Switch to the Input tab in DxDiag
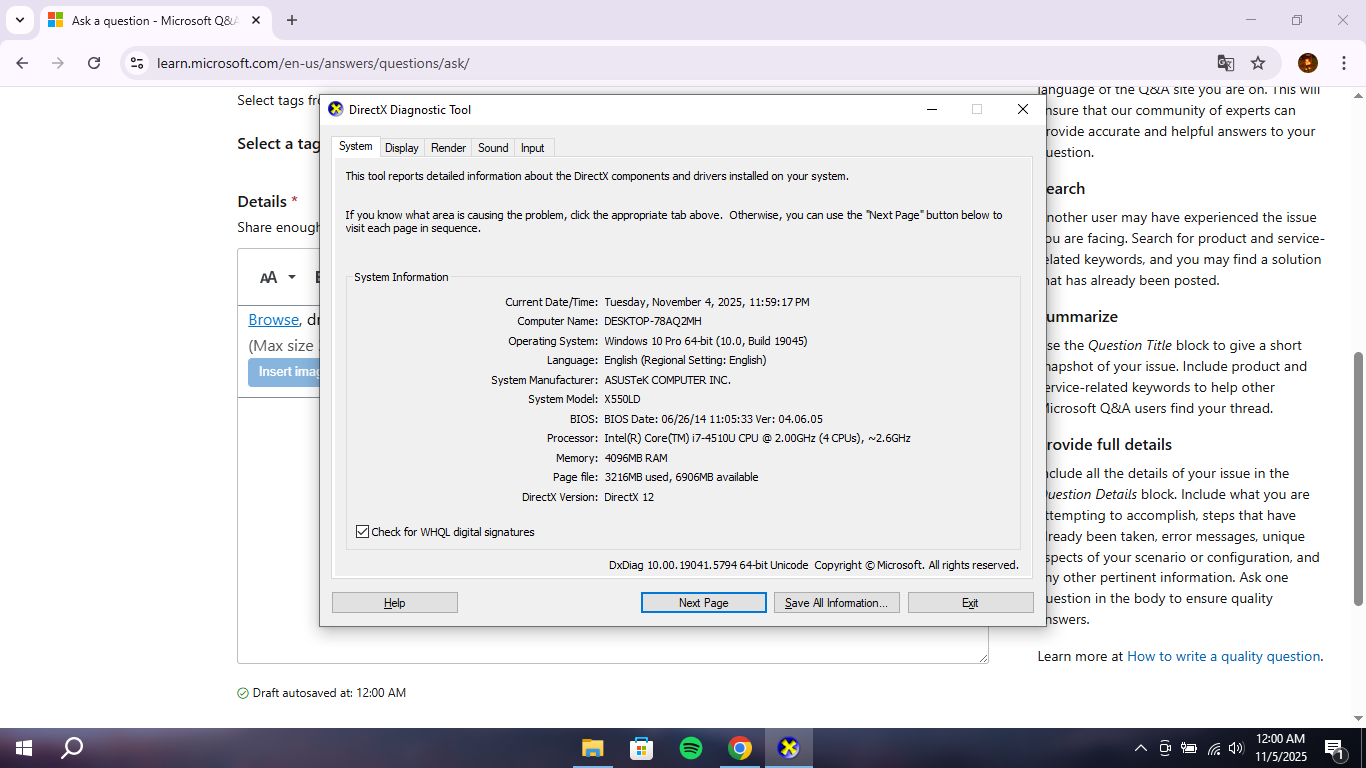Viewport: 1366px width, 768px height. [x=533, y=148]
